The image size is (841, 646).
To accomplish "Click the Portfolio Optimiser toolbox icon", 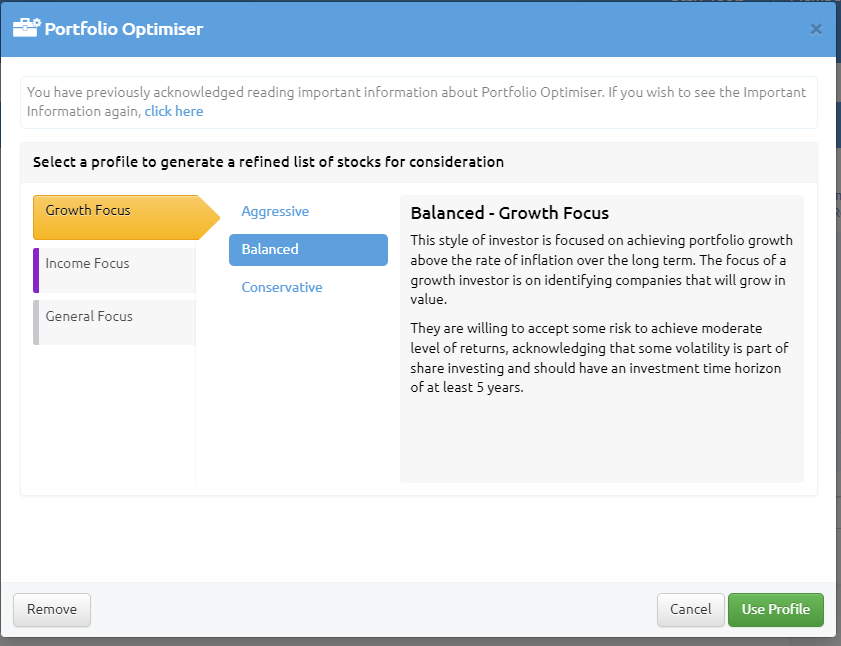I will [x=26, y=27].
